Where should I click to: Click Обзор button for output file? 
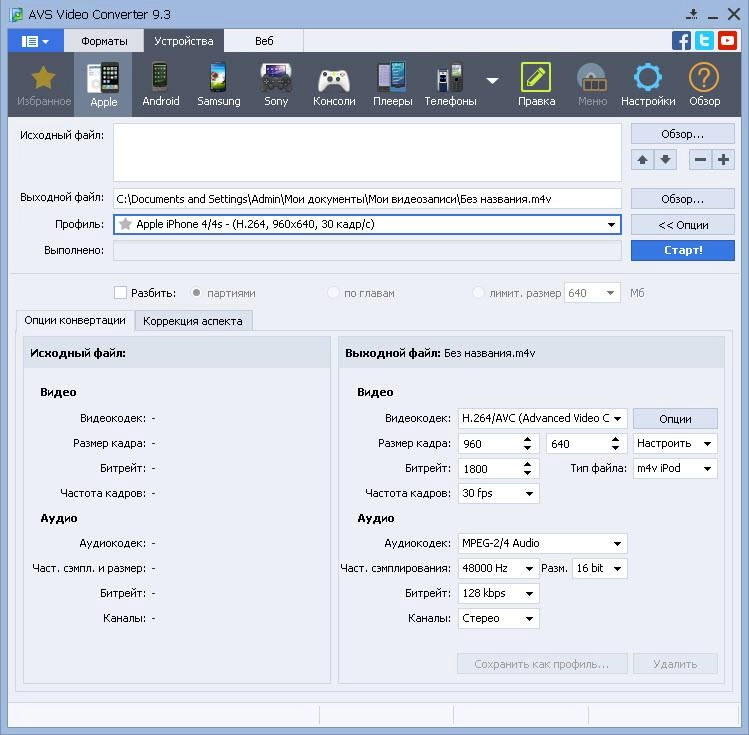(683, 199)
